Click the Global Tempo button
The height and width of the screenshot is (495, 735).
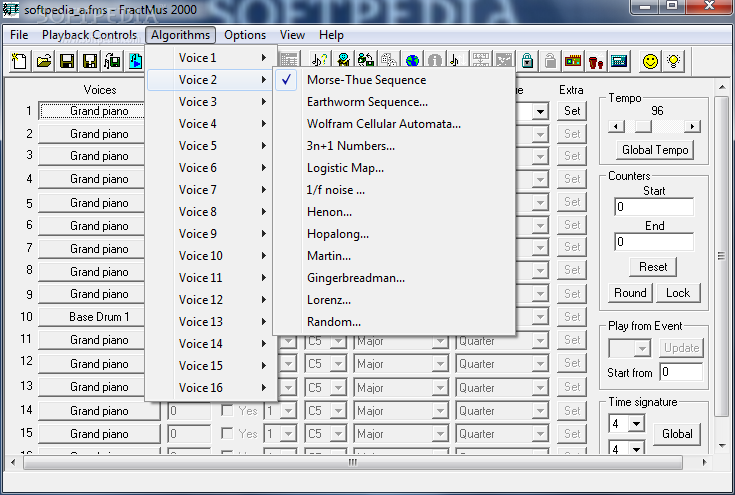tap(655, 150)
